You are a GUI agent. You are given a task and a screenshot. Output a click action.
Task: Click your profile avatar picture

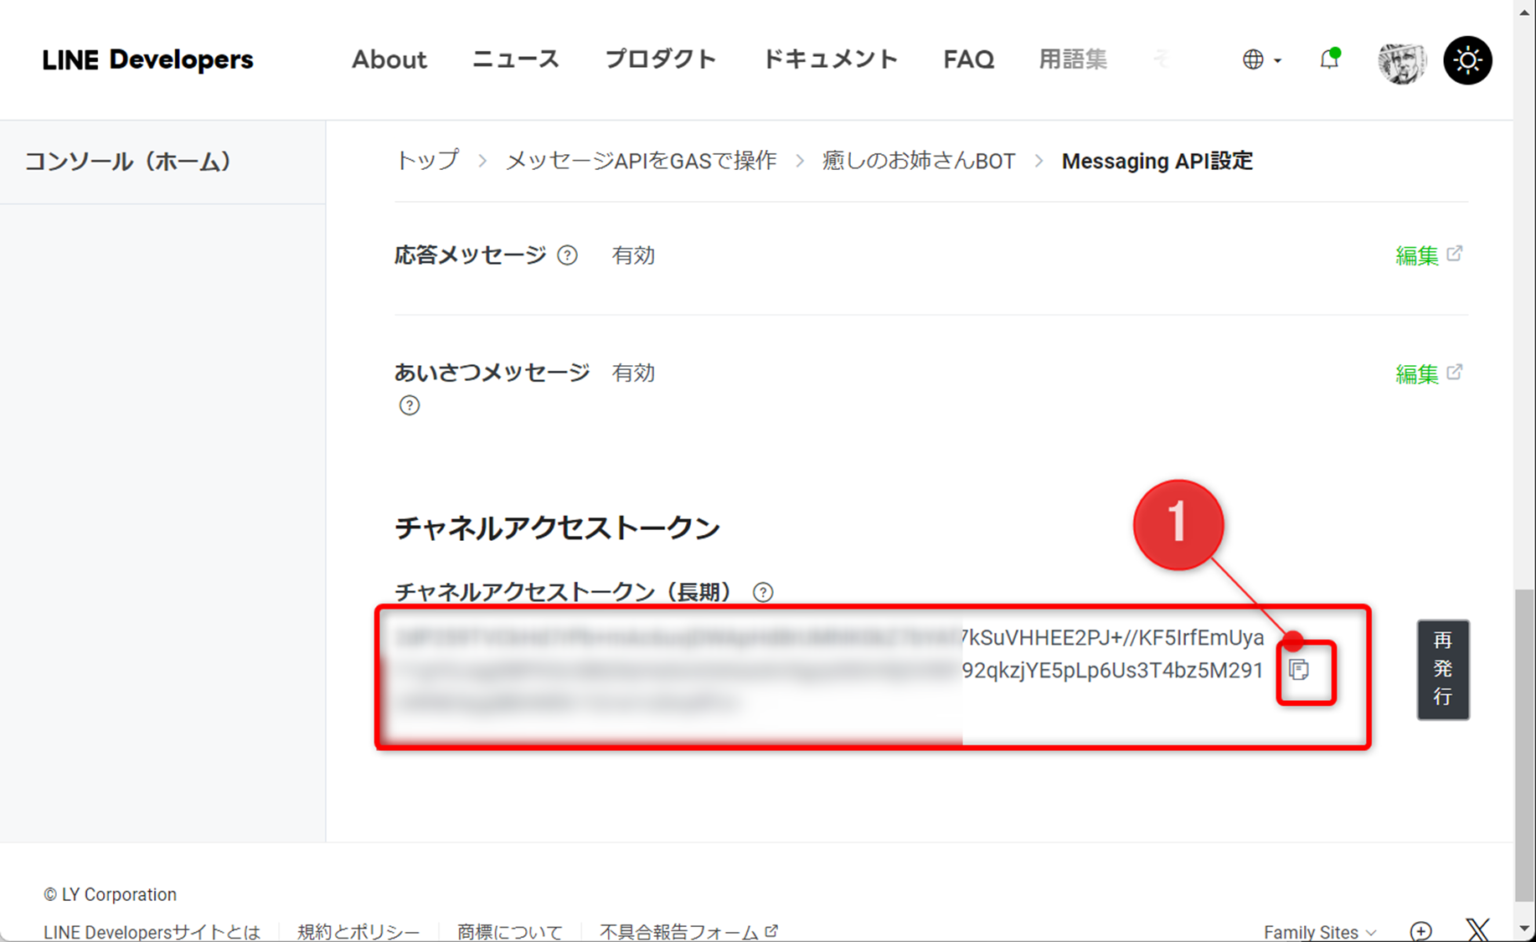point(1401,60)
